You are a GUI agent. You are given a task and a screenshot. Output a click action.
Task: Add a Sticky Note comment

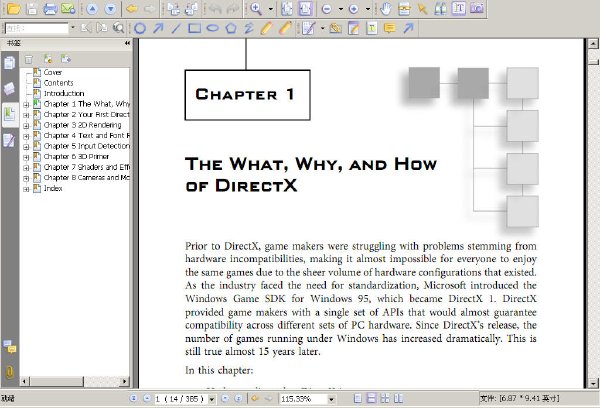tap(390, 28)
